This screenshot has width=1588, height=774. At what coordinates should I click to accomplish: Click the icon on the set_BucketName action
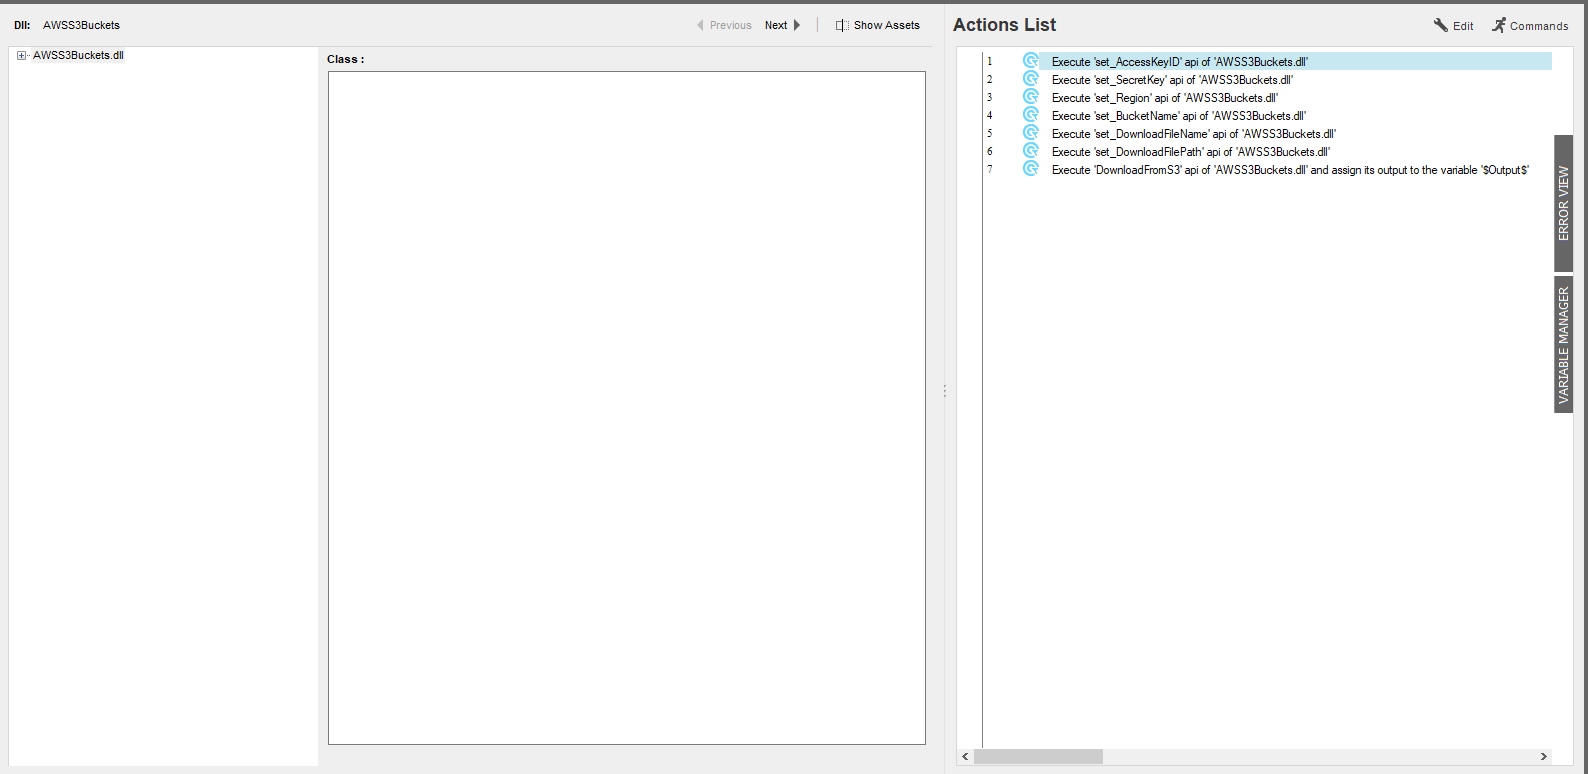pyautogui.click(x=1031, y=115)
